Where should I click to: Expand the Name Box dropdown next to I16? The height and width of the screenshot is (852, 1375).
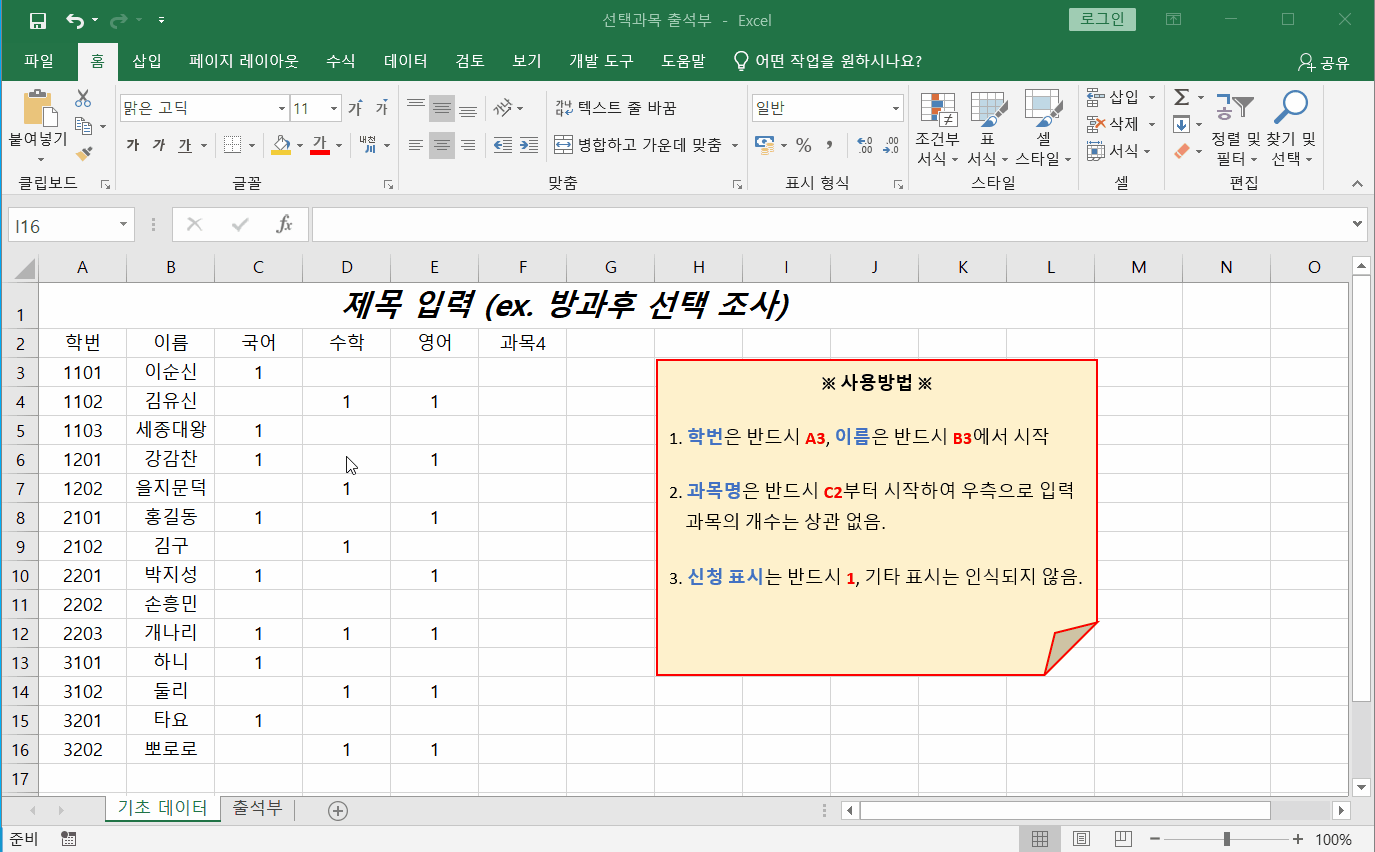click(124, 225)
